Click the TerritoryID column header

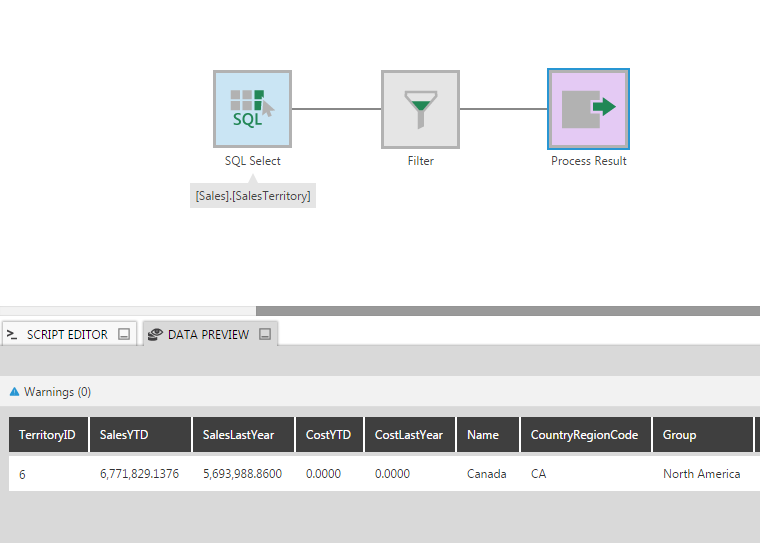[x=48, y=434]
